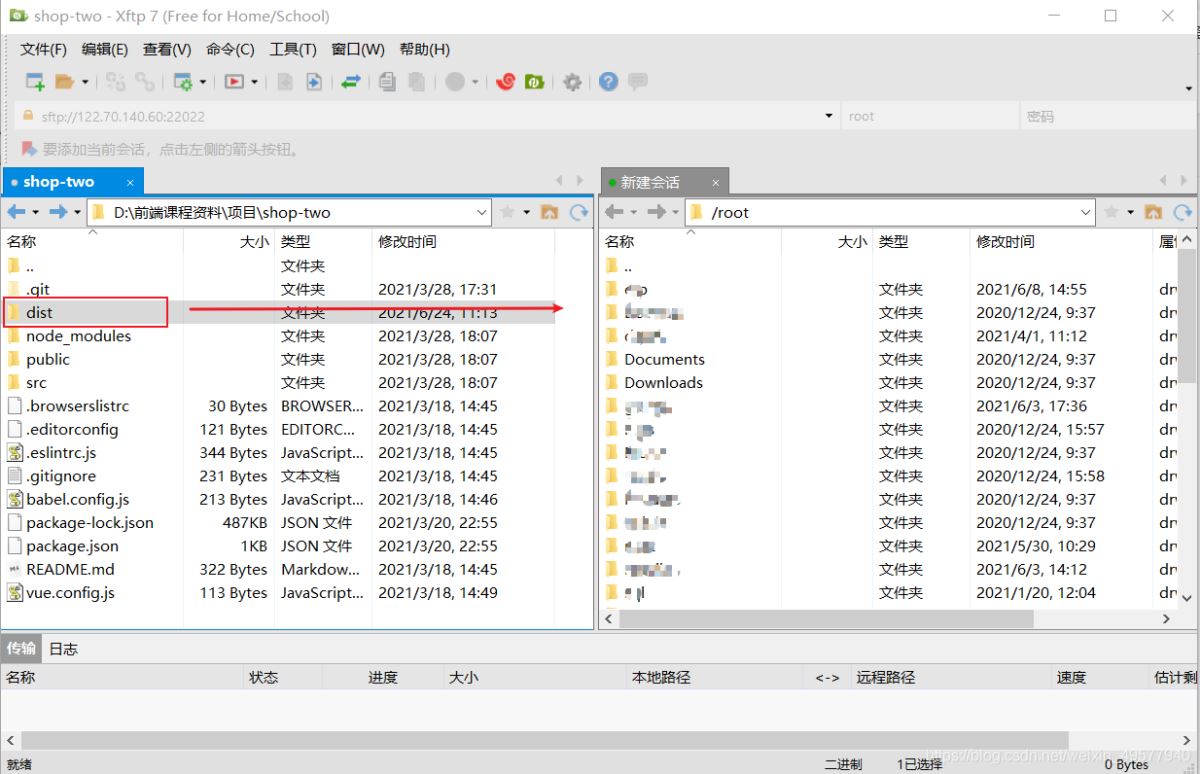Select the dist folder in local pane
This screenshot has width=1200, height=774.
[40, 313]
